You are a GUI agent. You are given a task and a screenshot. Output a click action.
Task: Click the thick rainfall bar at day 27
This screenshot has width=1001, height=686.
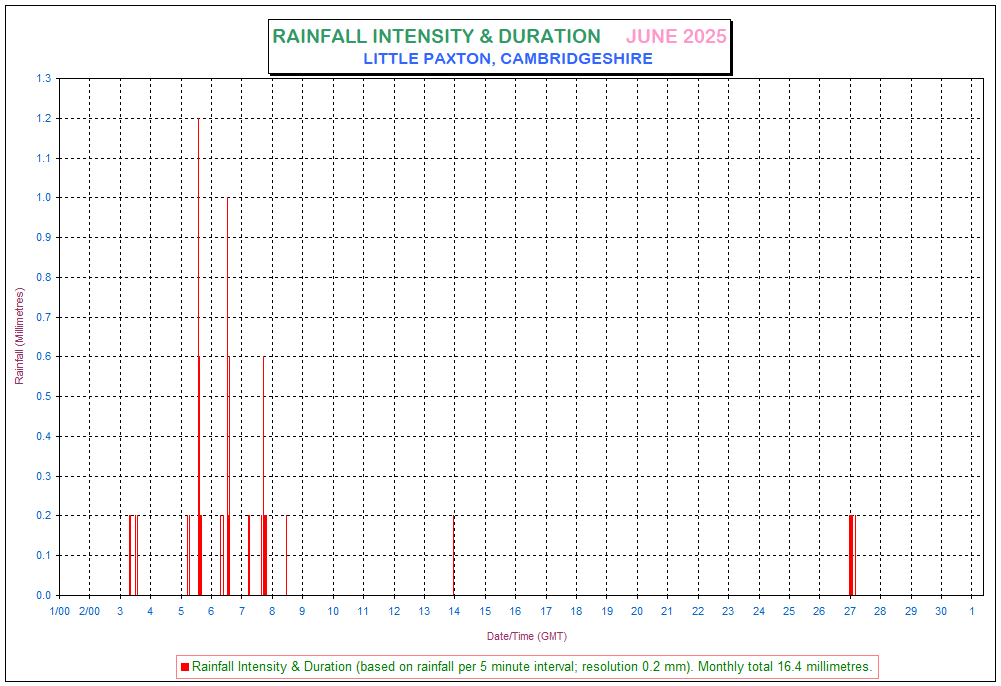pos(851,555)
